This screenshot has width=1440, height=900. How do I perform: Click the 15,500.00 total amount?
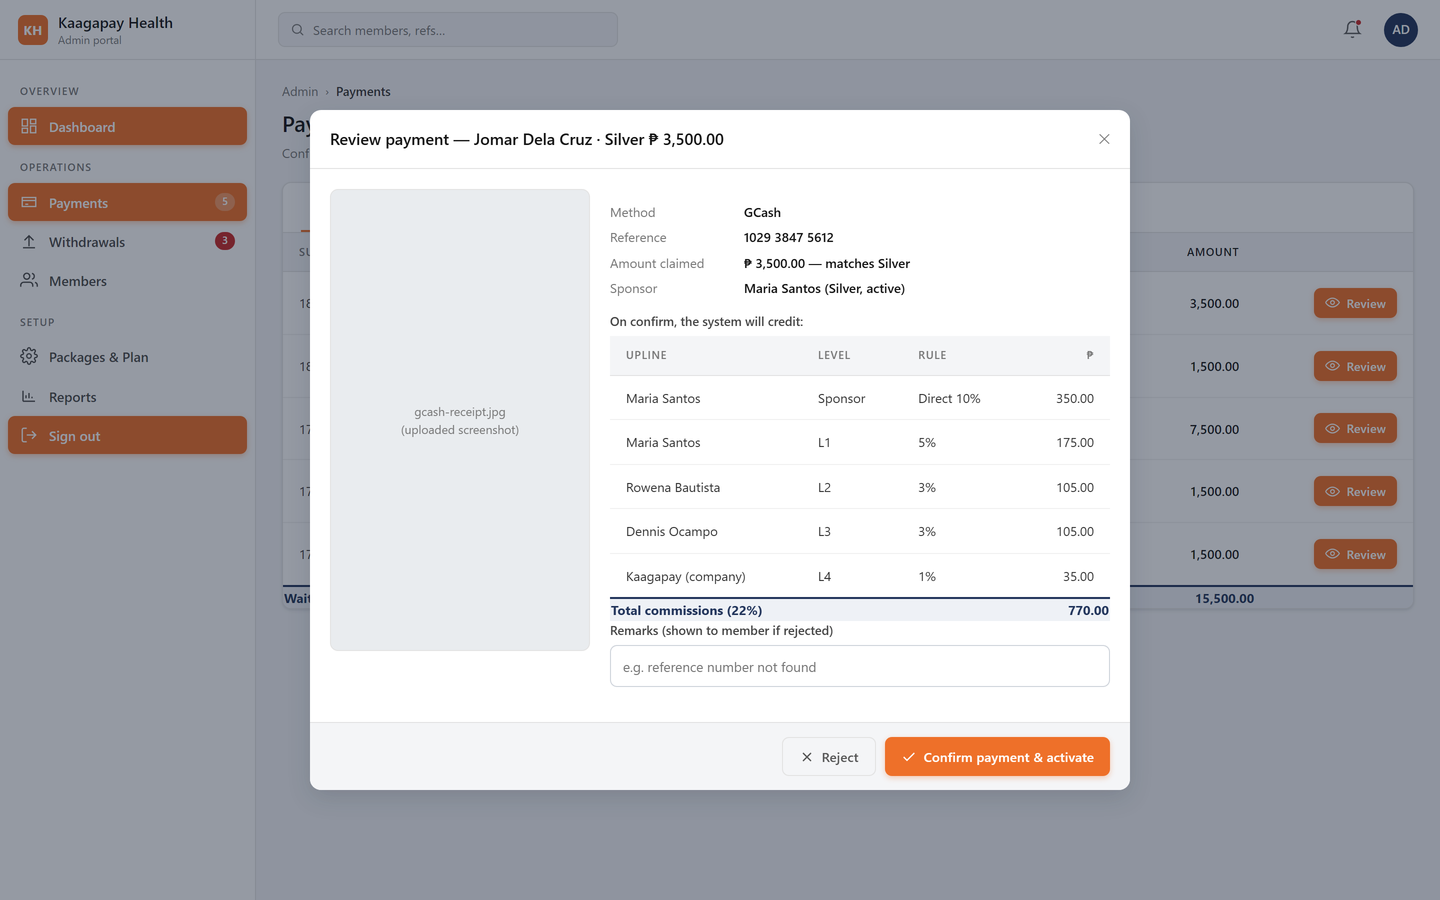1224,599
